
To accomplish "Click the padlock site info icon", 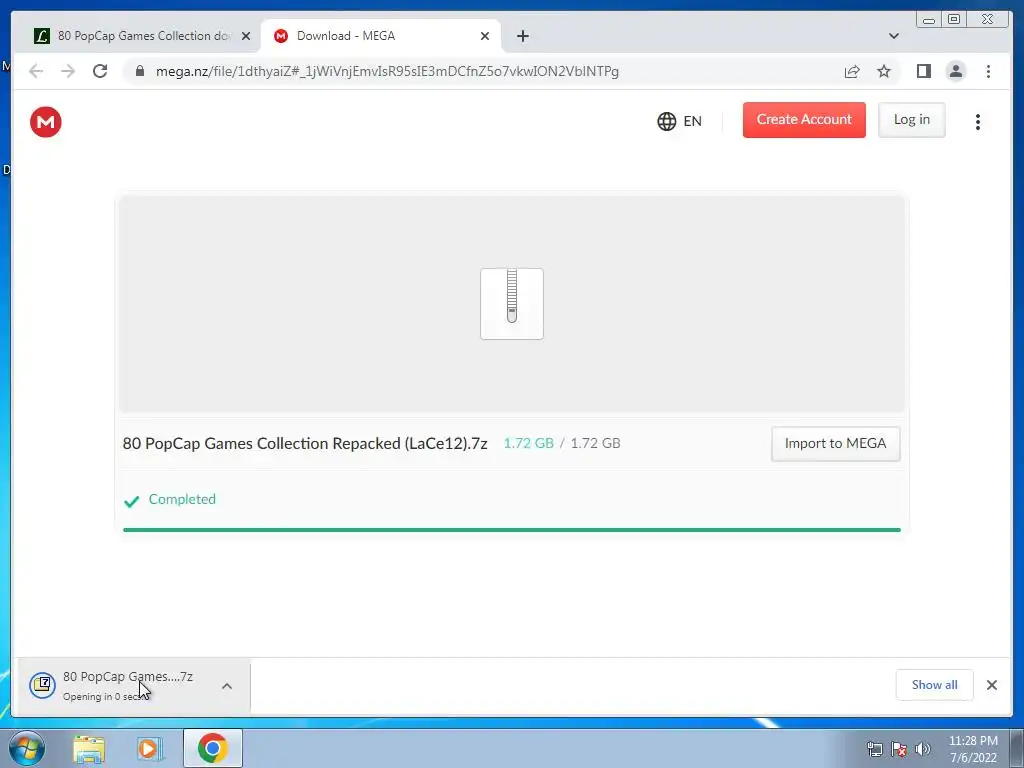I will coord(139,71).
